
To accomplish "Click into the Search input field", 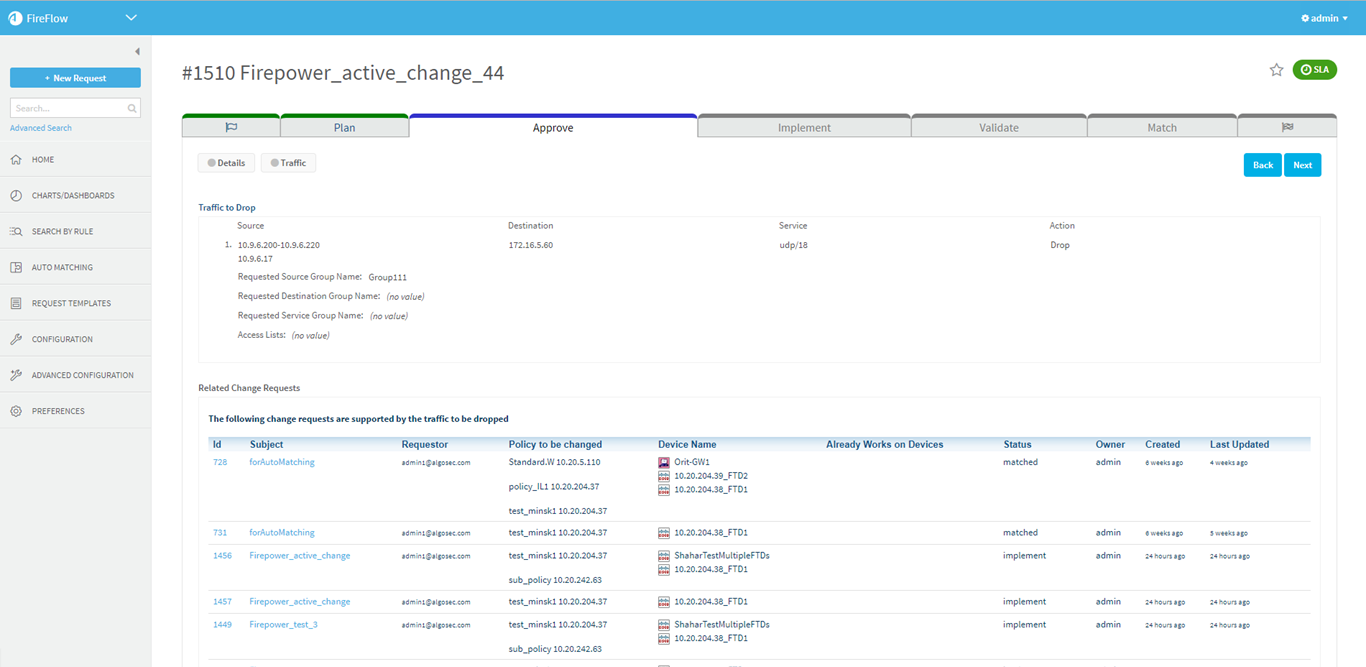I will pos(68,108).
